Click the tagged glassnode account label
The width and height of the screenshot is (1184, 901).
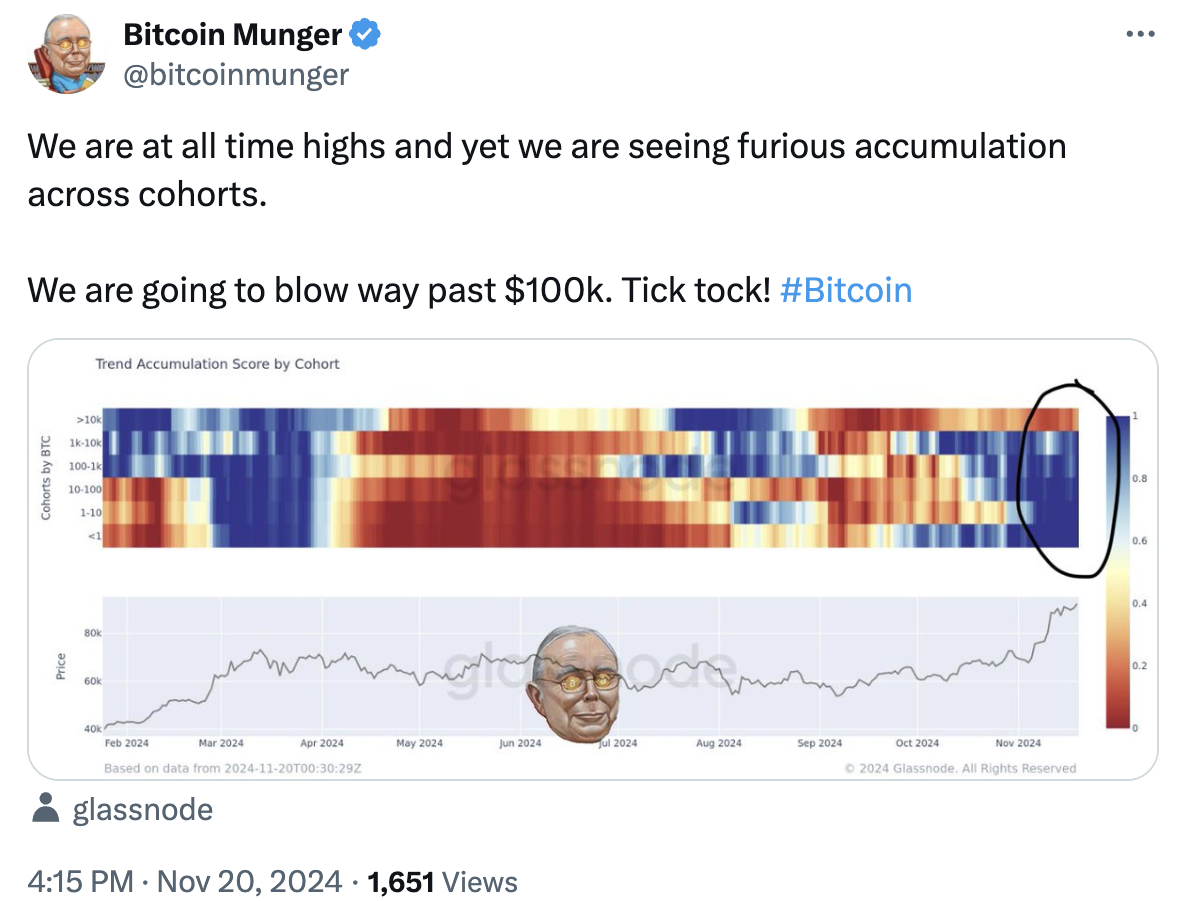pyautogui.click(x=142, y=808)
